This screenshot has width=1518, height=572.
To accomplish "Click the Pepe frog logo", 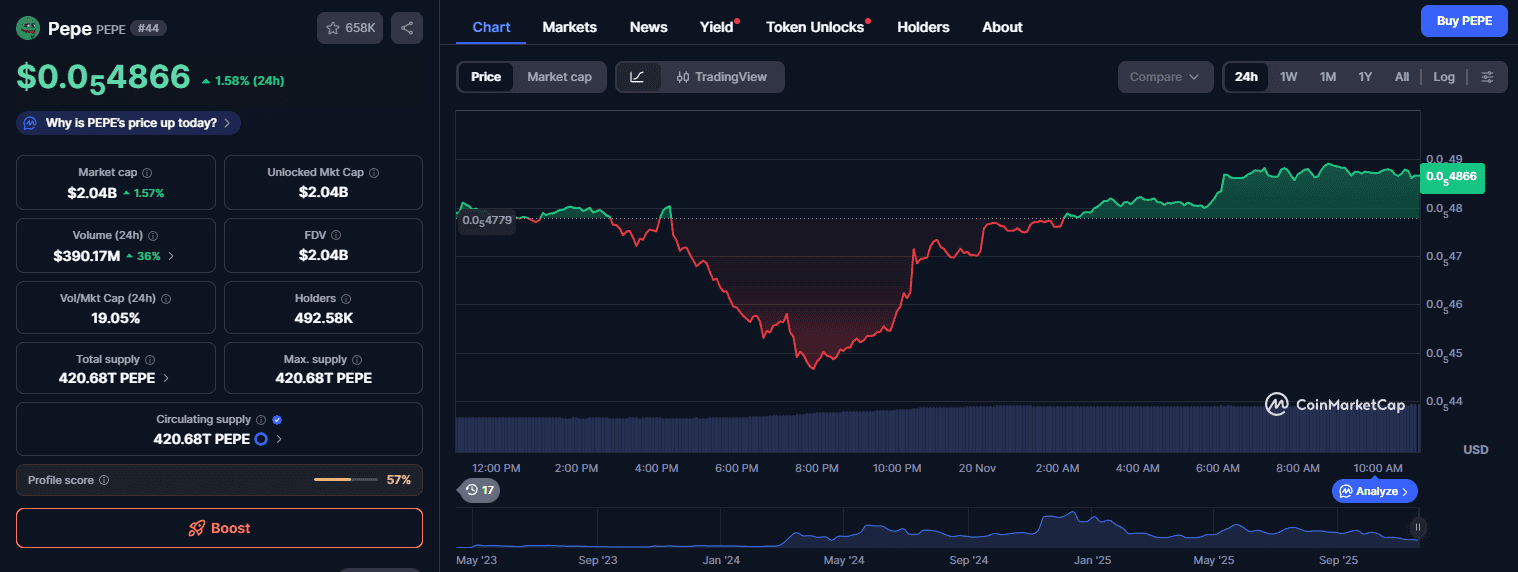I will (x=28, y=28).
